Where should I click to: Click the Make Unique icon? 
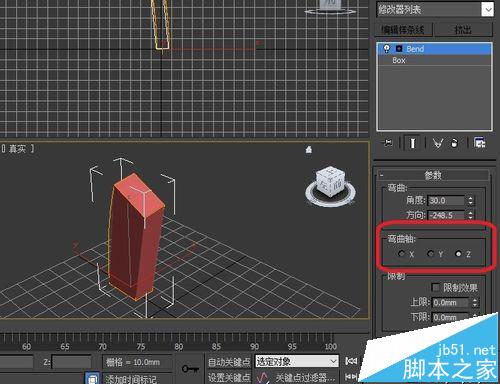point(438,143)
